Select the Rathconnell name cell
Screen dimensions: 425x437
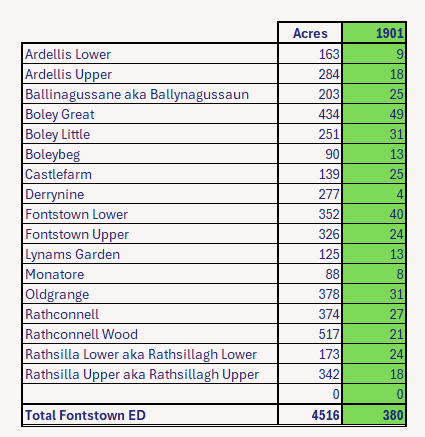pos(150,314)
